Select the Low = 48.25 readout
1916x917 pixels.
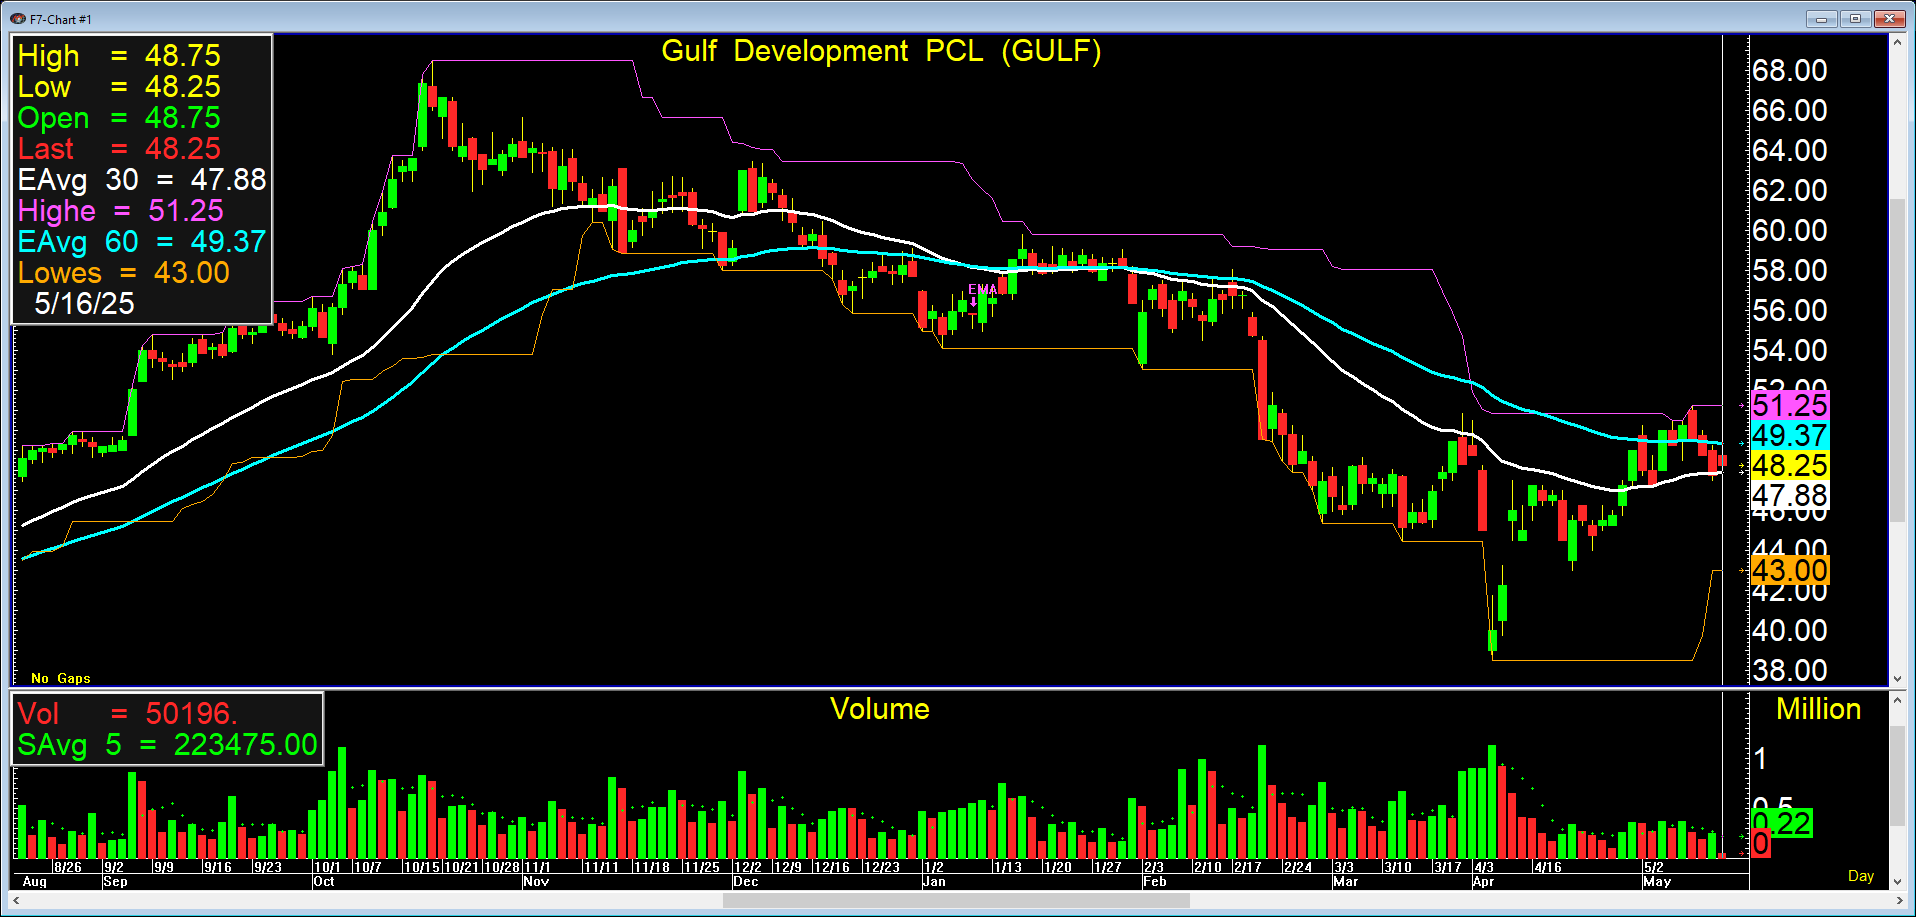tap(119, 86)
